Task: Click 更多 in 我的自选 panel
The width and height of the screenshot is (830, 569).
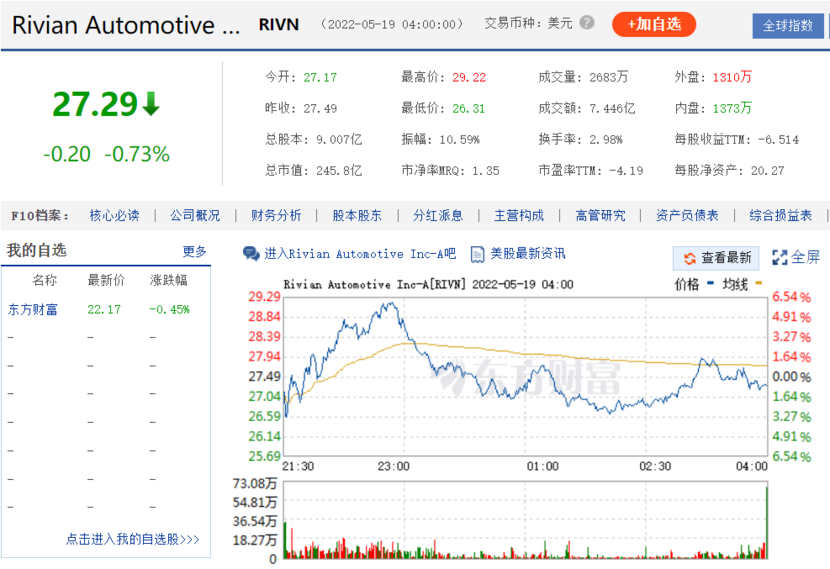Action: point(194,251)
